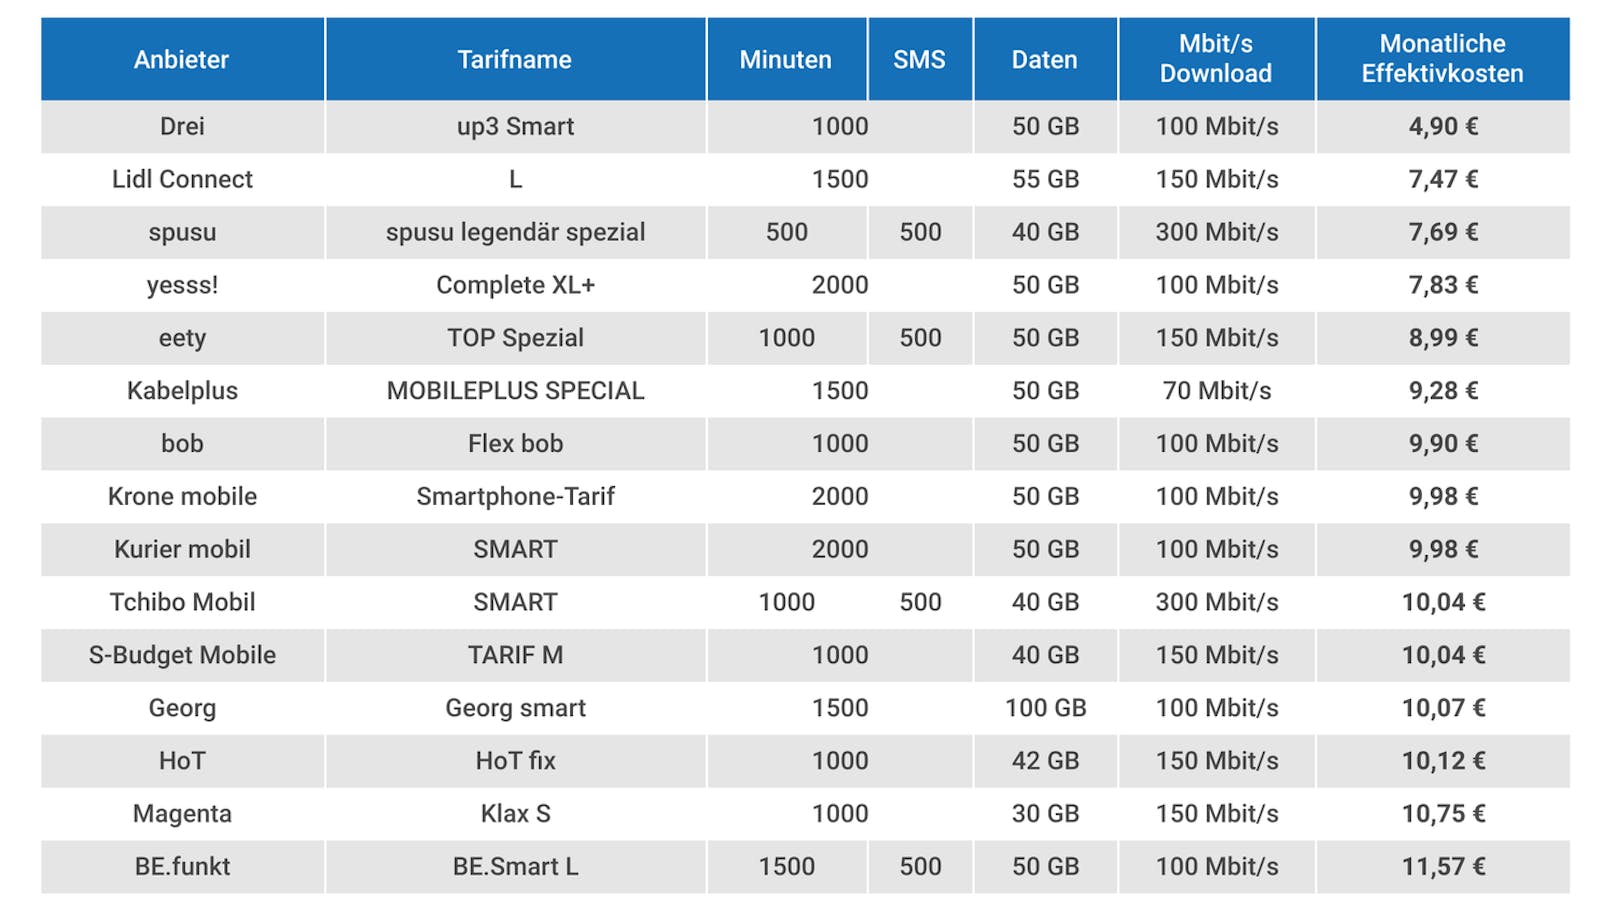Click the 7,83 € price cell

tap(1443, 286)
